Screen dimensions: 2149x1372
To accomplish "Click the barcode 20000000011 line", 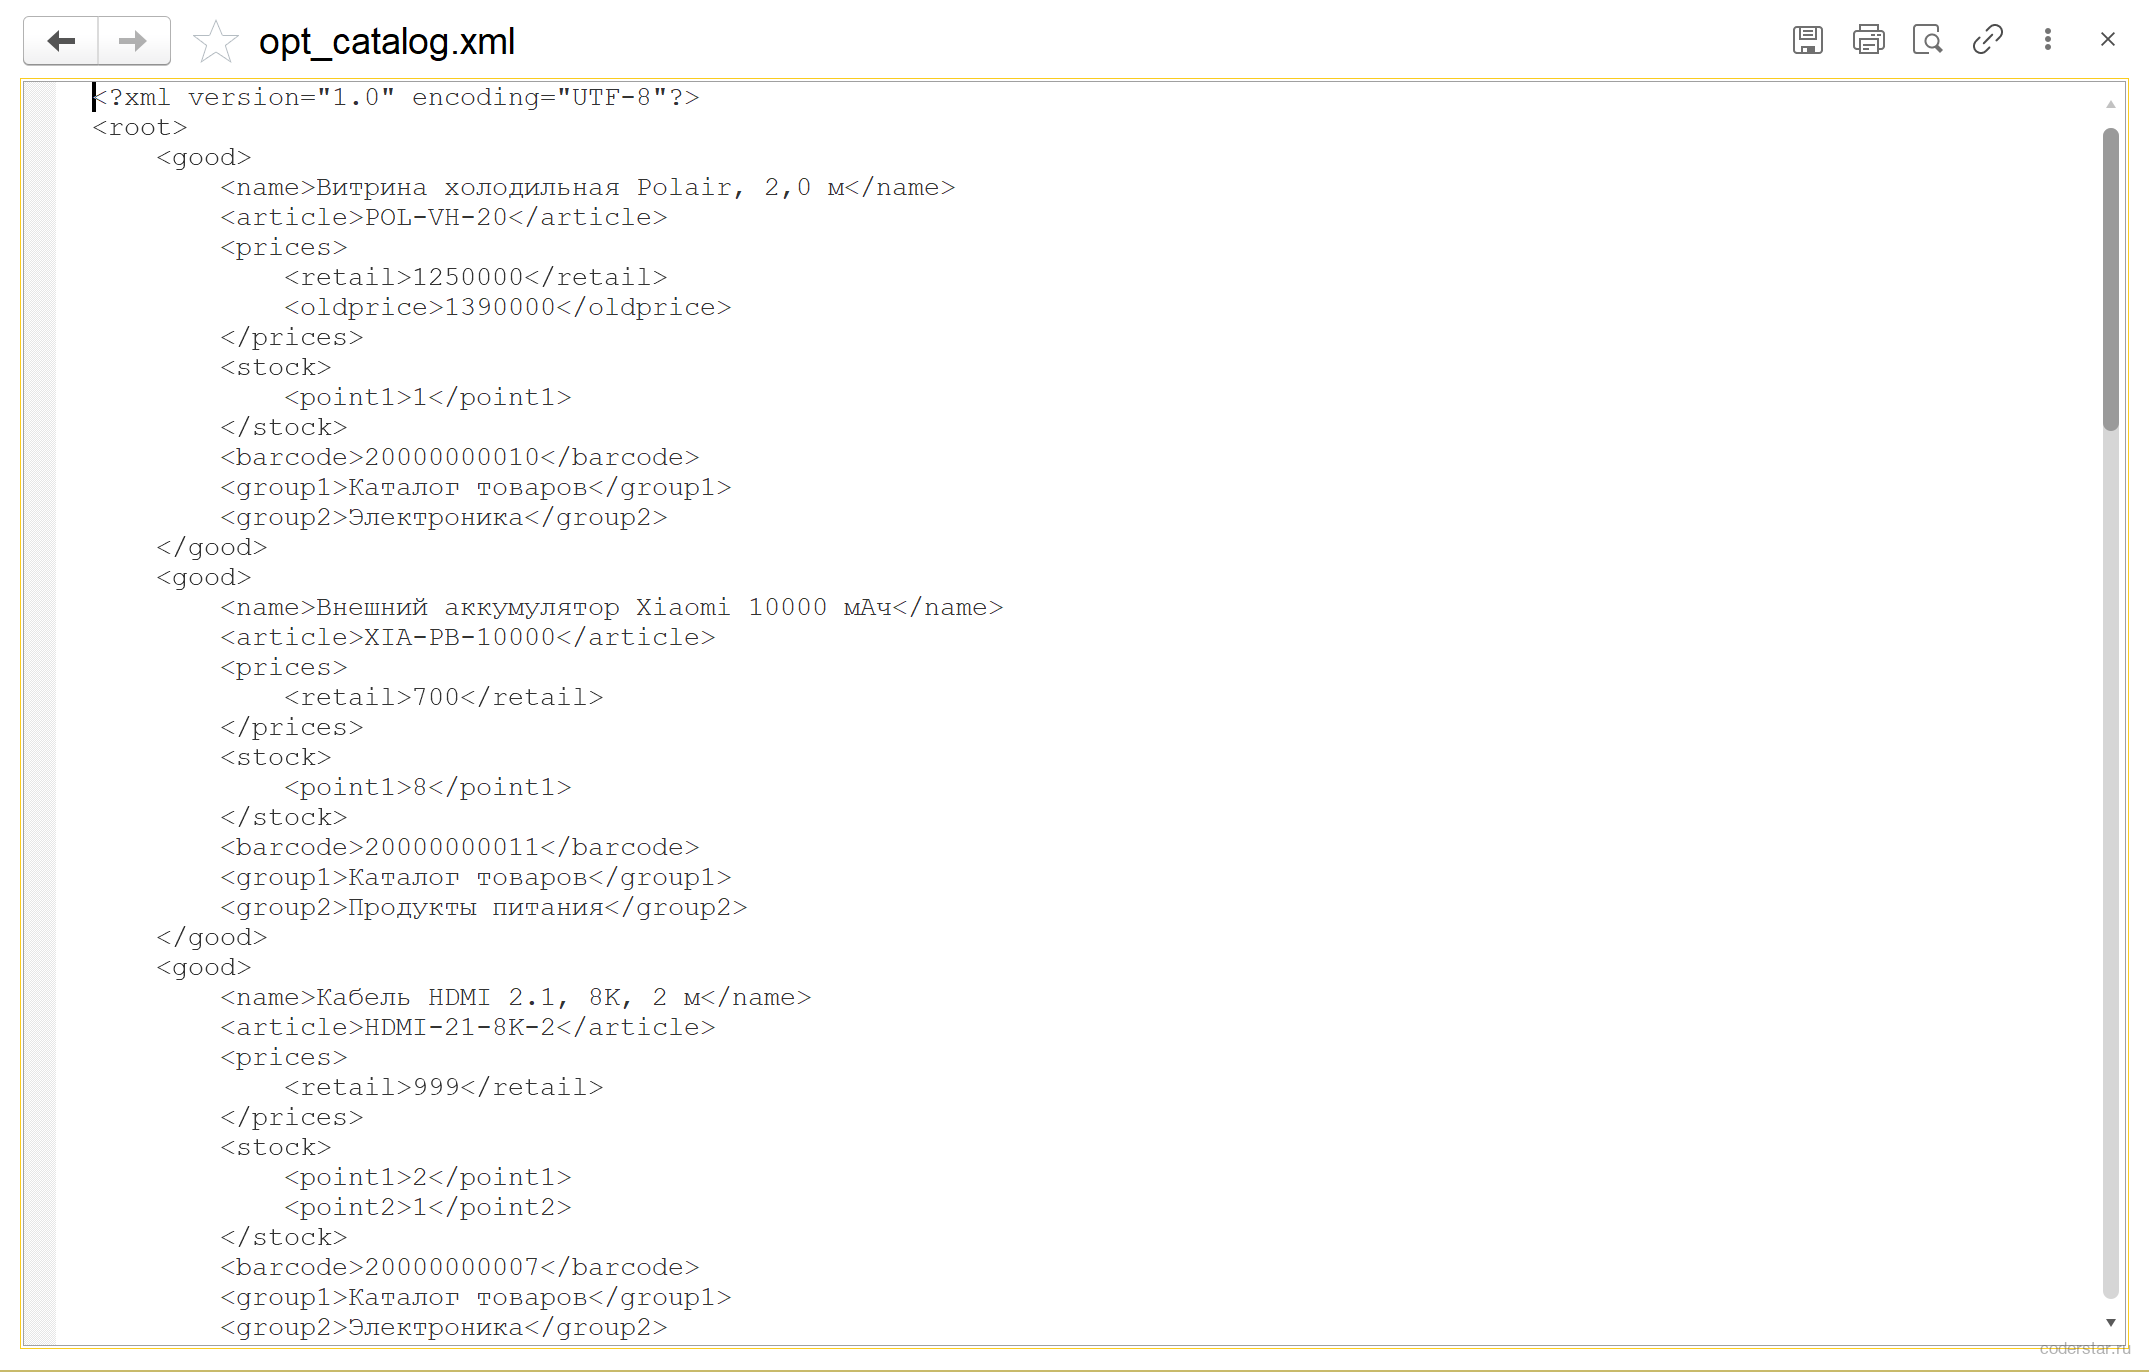I will click(x=460, y=848).
